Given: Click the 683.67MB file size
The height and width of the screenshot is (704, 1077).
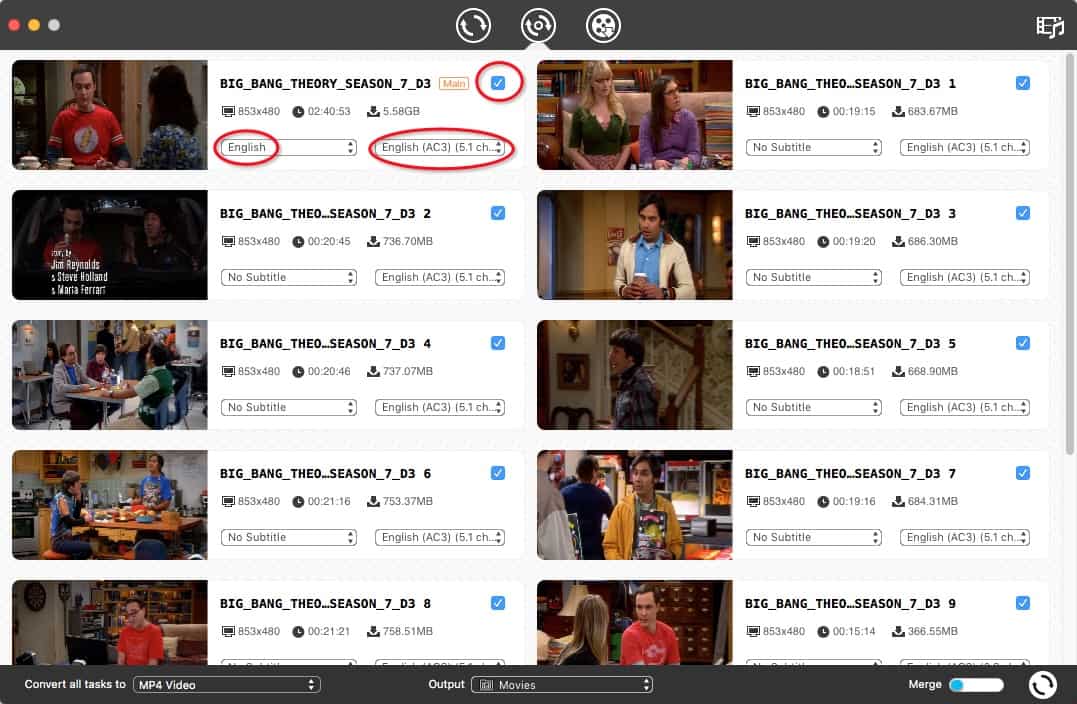Looking at the screenshot, I should pos(933,111).
